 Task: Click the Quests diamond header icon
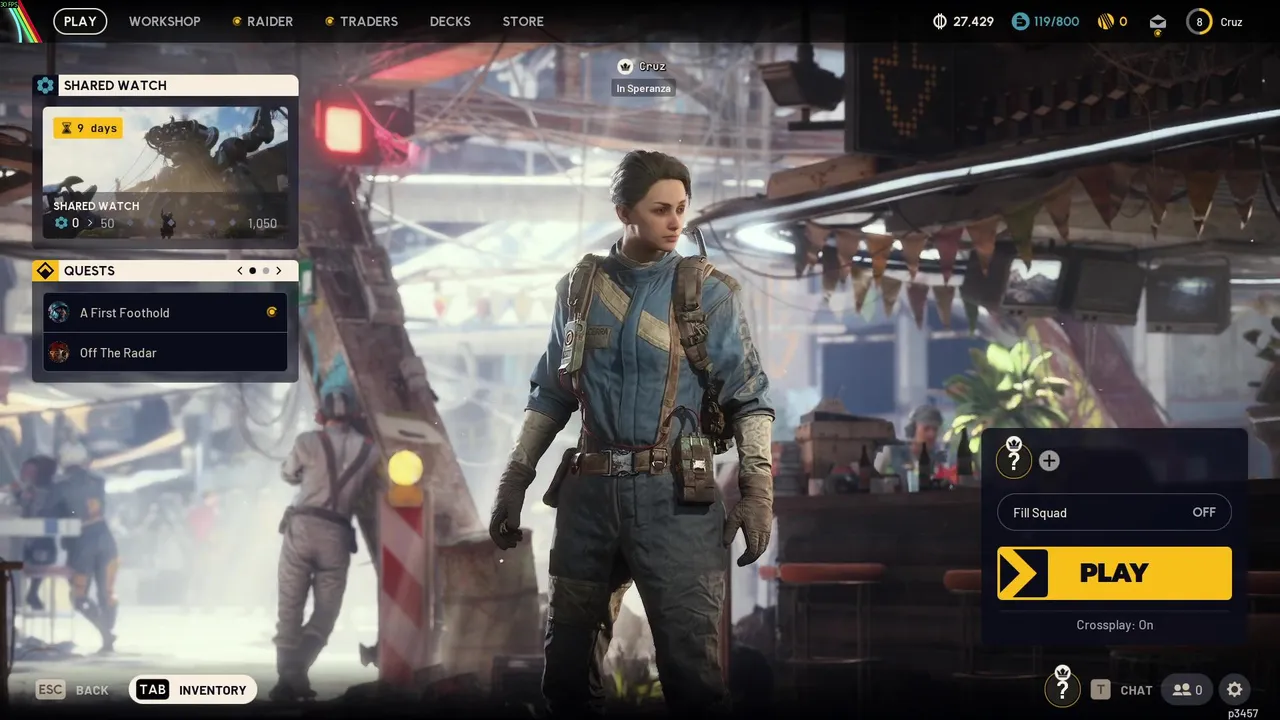45,271
